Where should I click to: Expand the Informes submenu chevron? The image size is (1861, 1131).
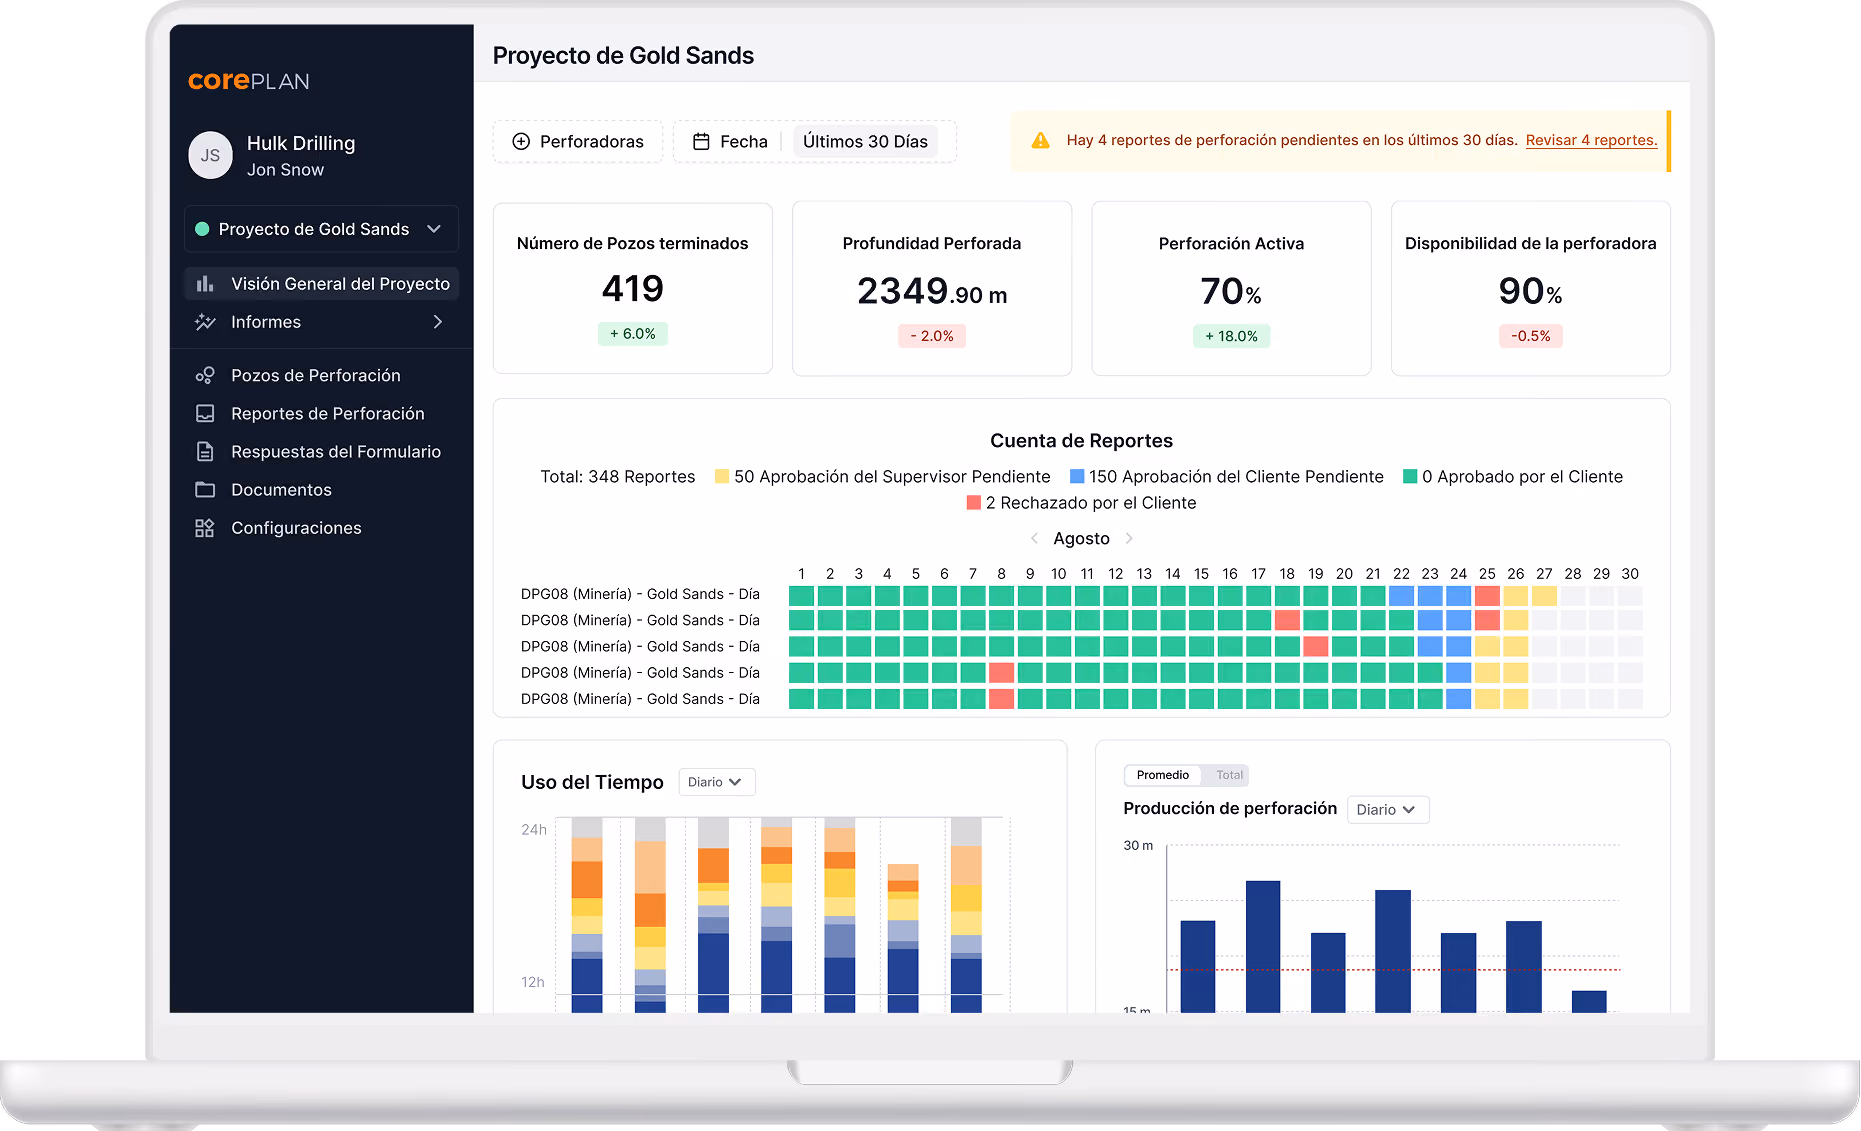(x=438, y=321)
